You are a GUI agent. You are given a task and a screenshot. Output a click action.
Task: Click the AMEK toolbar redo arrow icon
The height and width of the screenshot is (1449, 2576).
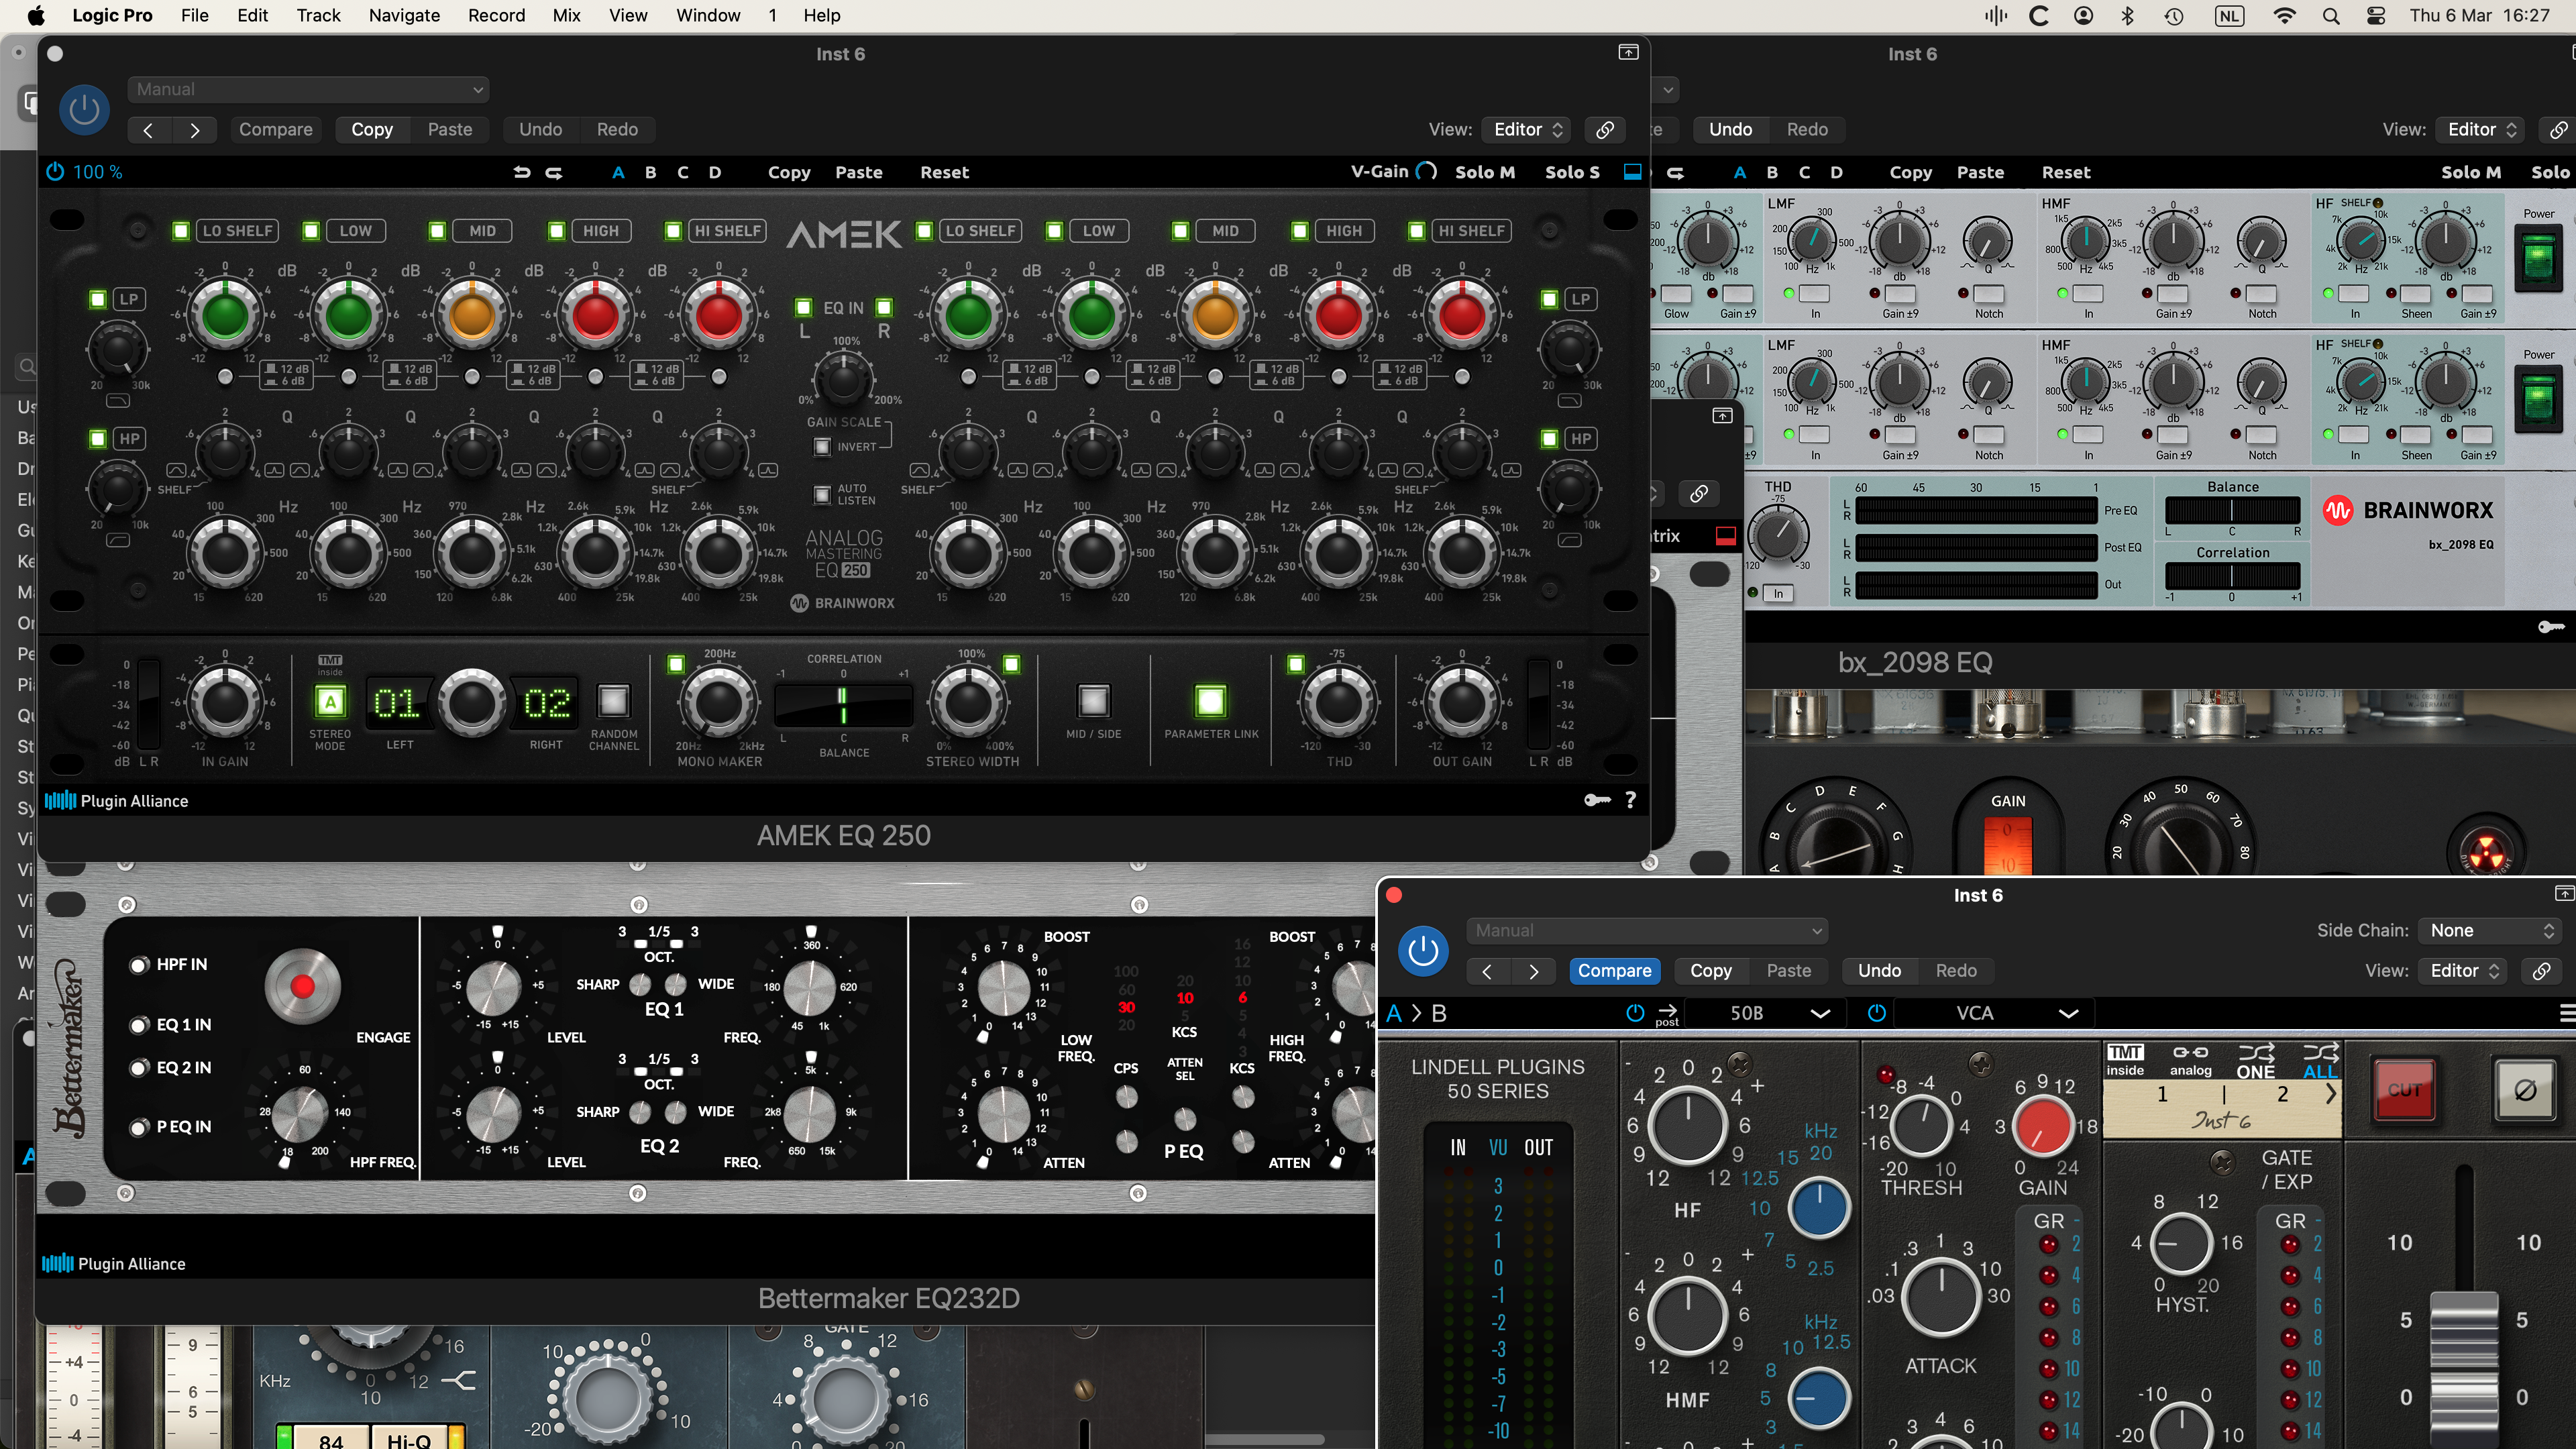click(554, 172)
